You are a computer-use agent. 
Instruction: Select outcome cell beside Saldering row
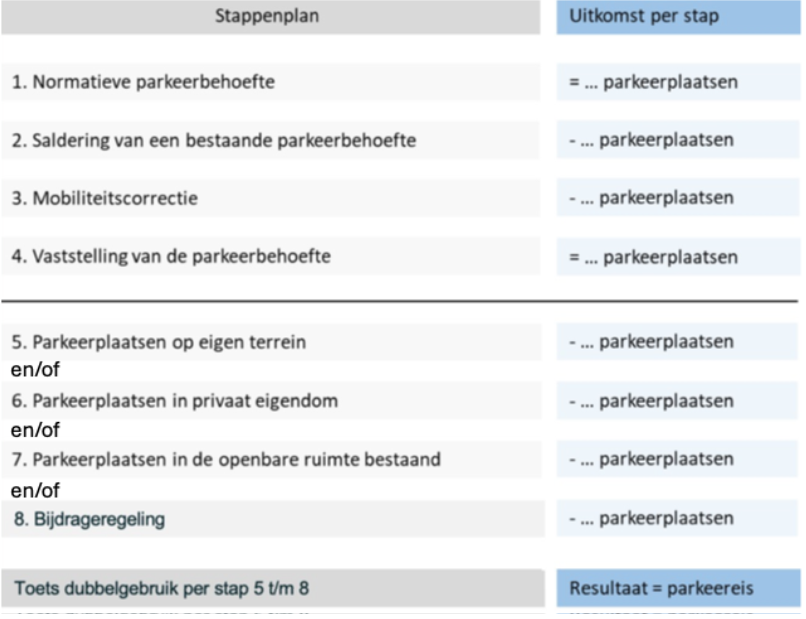point(679,140)
